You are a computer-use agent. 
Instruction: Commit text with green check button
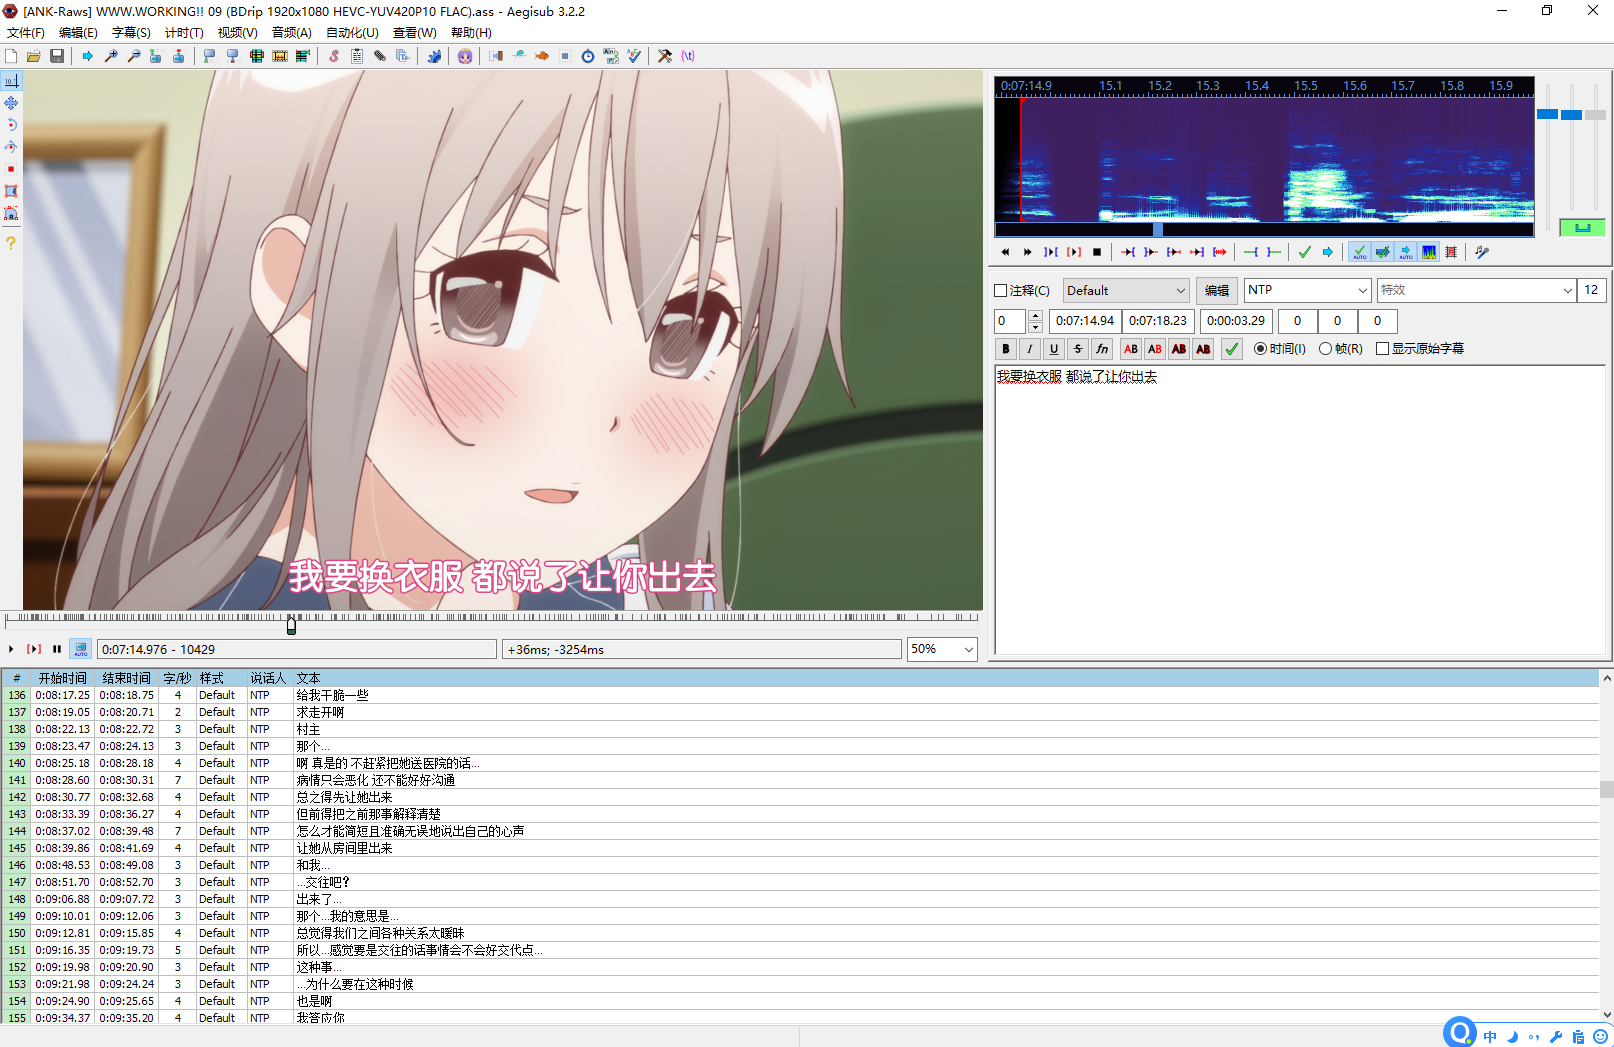pyautogui.click(x=1232, y=349)
